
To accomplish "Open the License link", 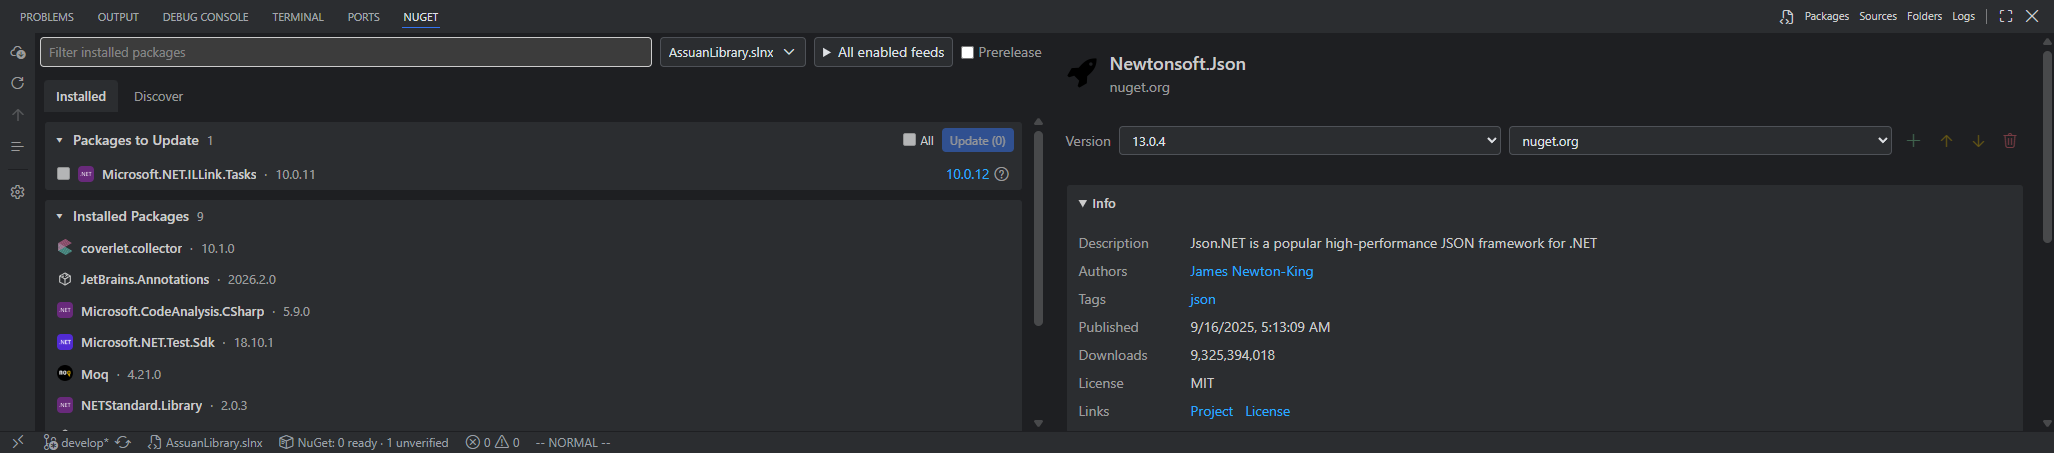I will click(x=1267, y=411).
